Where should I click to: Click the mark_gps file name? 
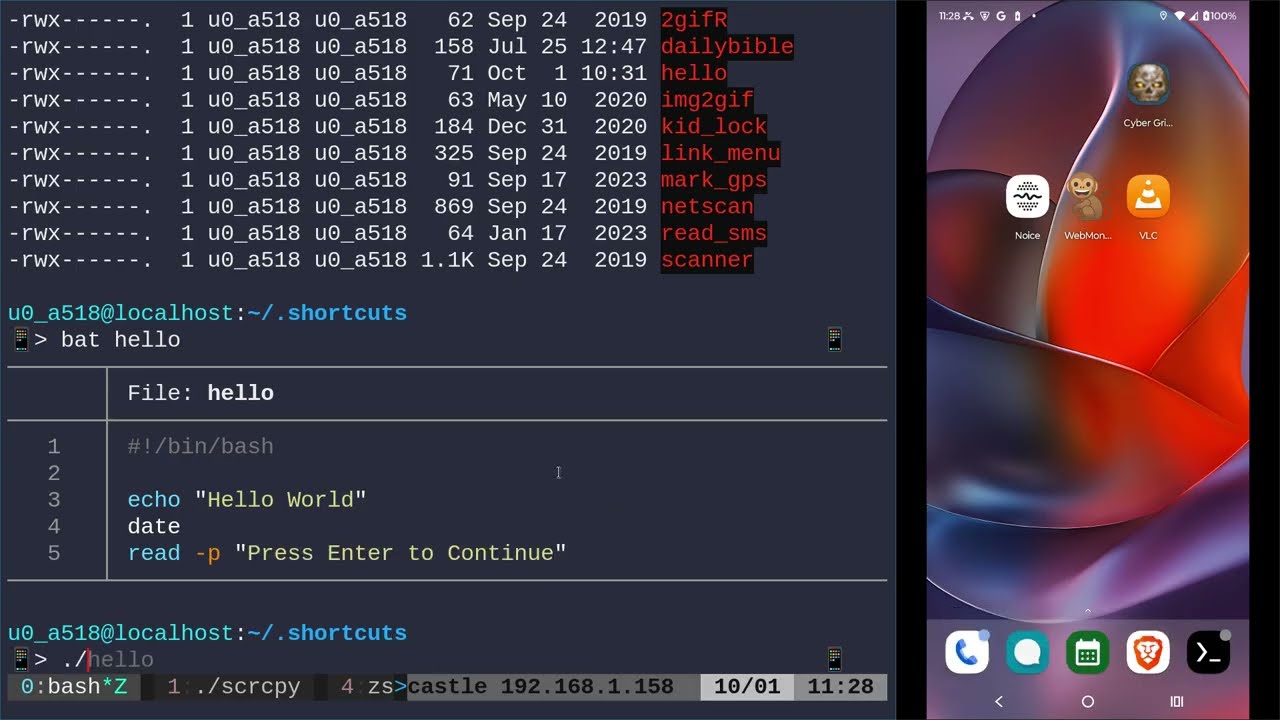pos(714,180)
